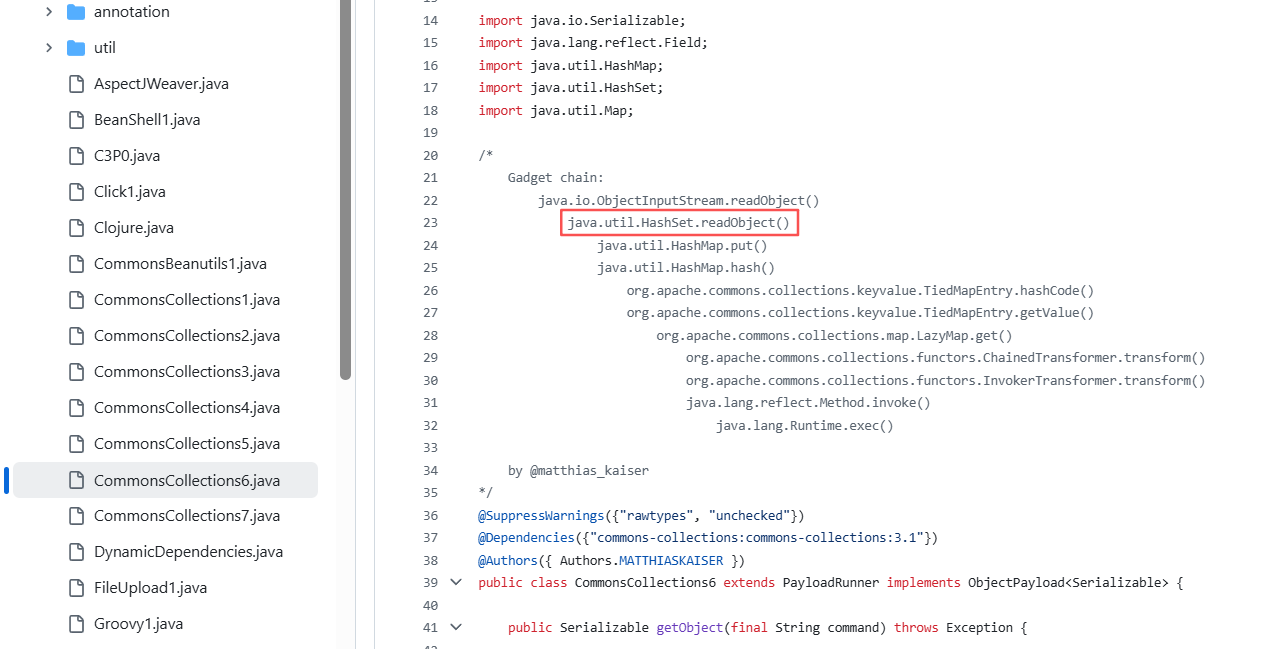
Task: Click the file icon beside AspectJWeaver.java
Action: (76, 84)
